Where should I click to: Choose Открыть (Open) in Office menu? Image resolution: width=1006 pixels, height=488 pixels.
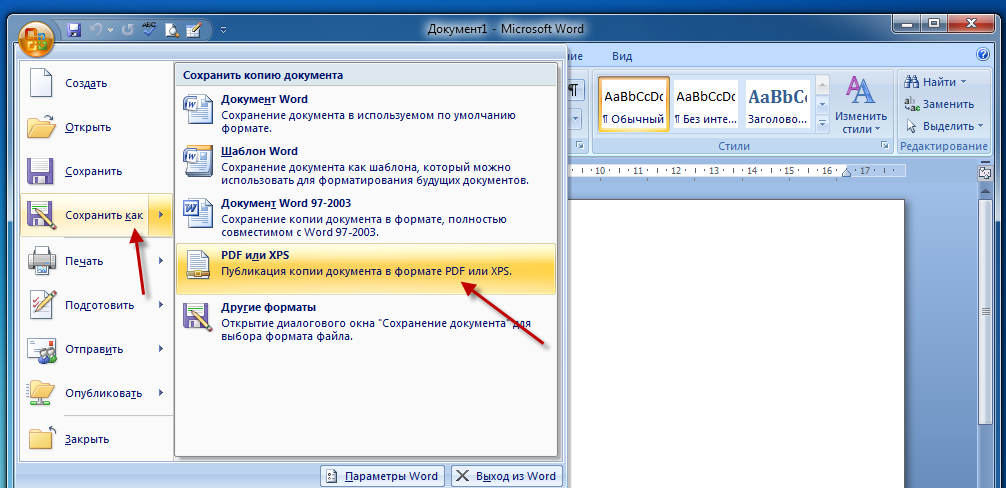tap(96, 127)
